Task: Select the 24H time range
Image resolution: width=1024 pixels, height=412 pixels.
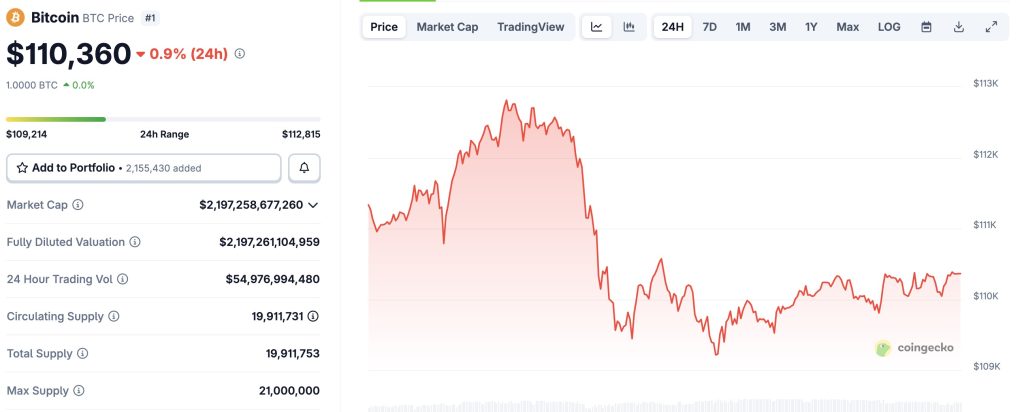Action: click(673, 27)
